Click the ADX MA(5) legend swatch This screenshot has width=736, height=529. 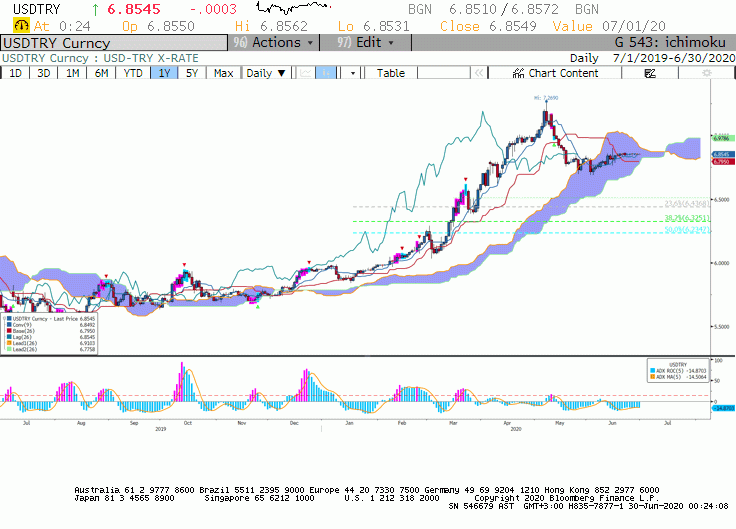pyautogui.click(x=652, y=376)
